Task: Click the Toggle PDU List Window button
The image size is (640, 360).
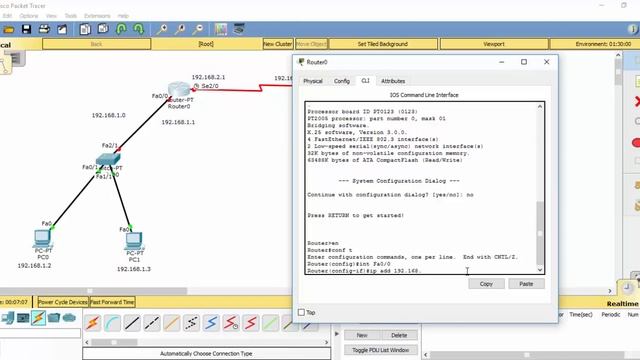Action: (380, 350)
